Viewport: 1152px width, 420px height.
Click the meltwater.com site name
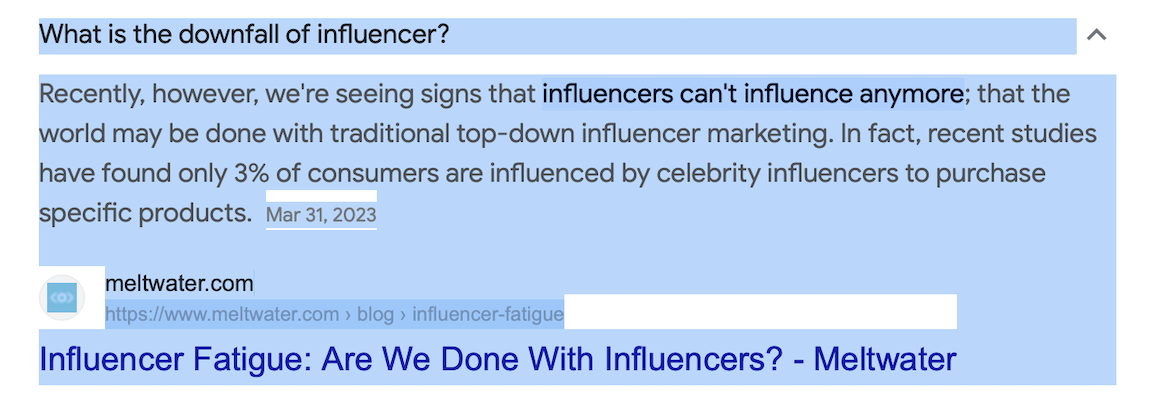(179, 283)
